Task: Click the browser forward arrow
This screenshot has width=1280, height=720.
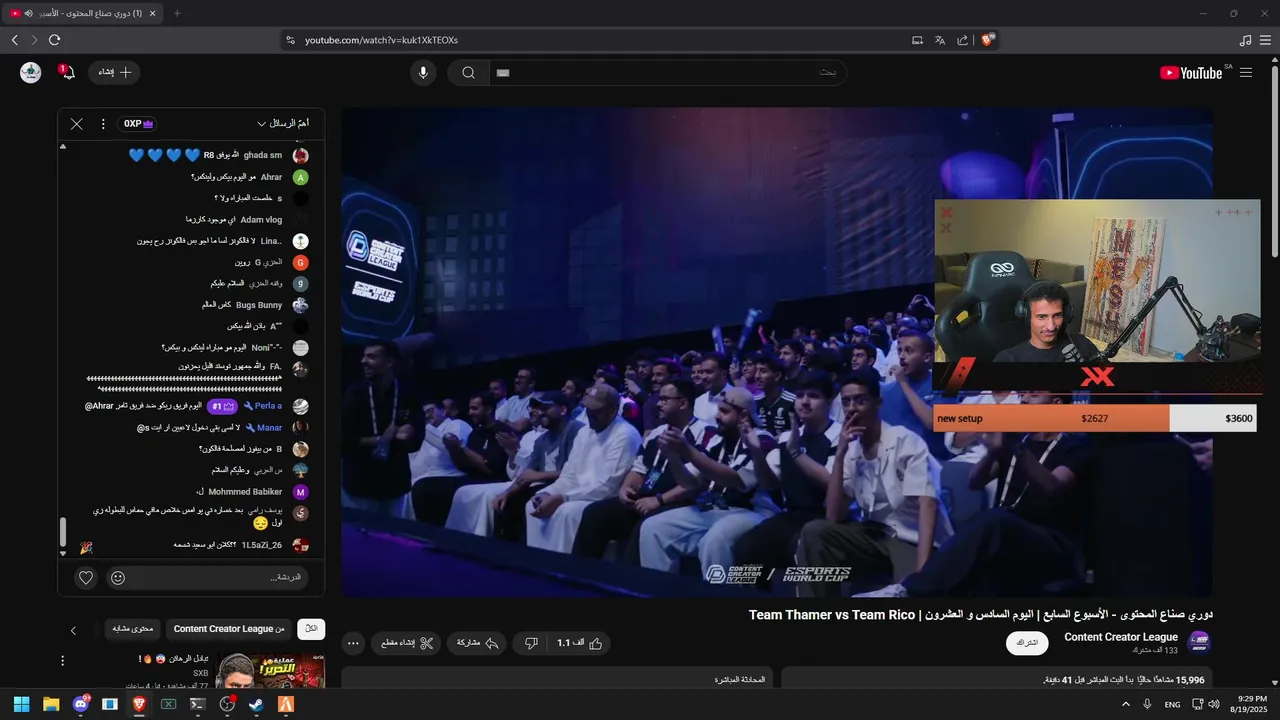Action: (34, 40)
